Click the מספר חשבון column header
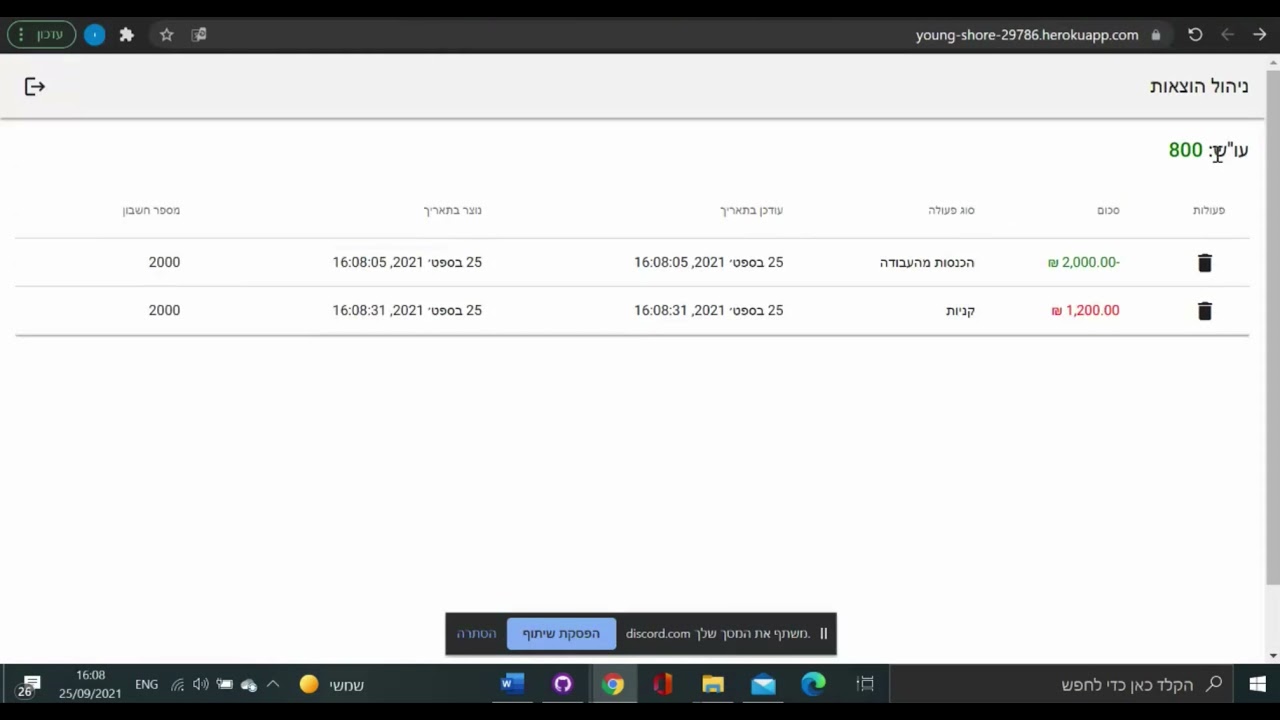Screen dimensions: 1280x720 pyautogui.click(x=151, y=211)
